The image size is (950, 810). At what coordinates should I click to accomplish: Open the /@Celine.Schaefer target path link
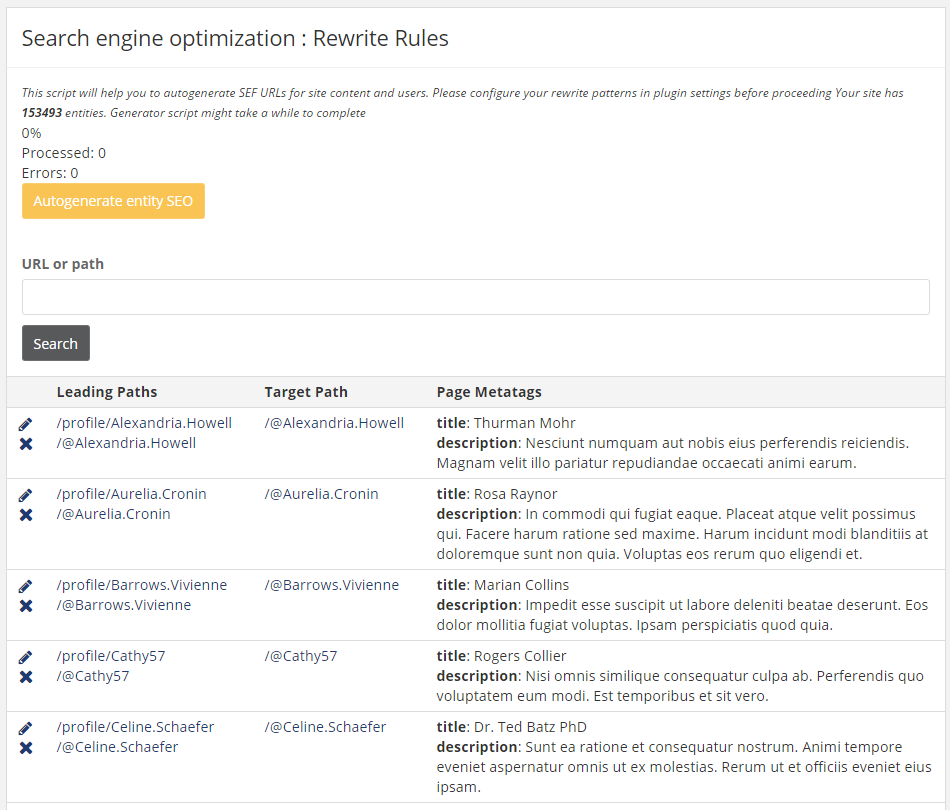pos(325,726)
